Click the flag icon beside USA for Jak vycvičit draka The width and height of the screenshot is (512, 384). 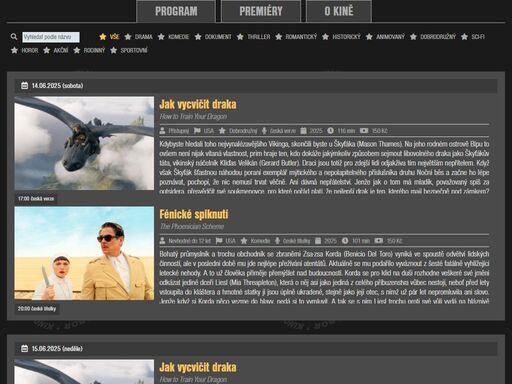point(197,131)
